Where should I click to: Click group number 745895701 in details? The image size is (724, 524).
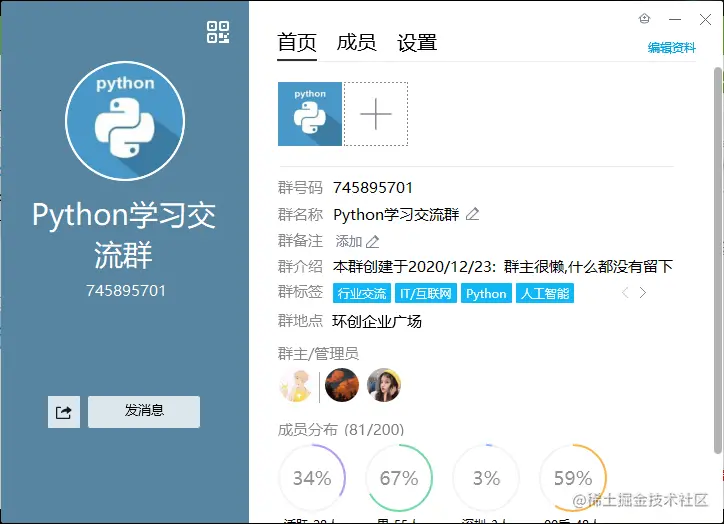point(373,188)
